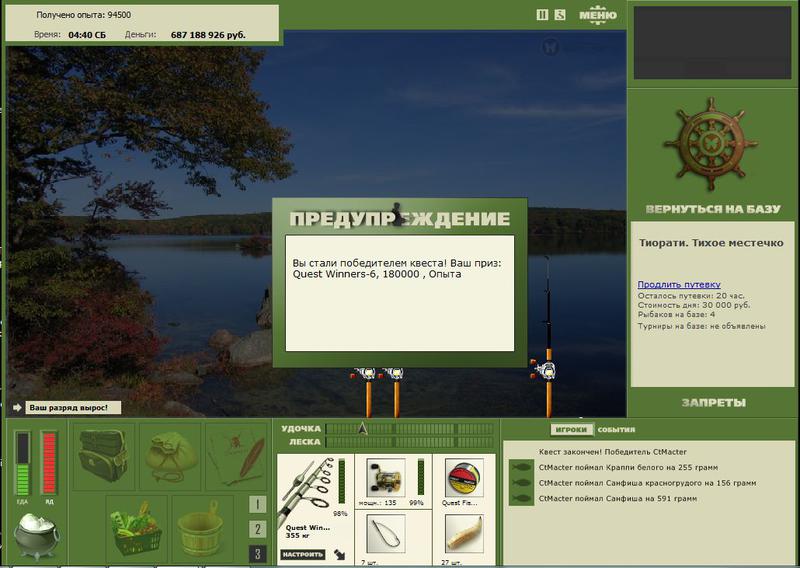Click the ВЕРНУТЬСЯ НА БАЗУ label
The image size is (800, 568).
tap(713, 209)
